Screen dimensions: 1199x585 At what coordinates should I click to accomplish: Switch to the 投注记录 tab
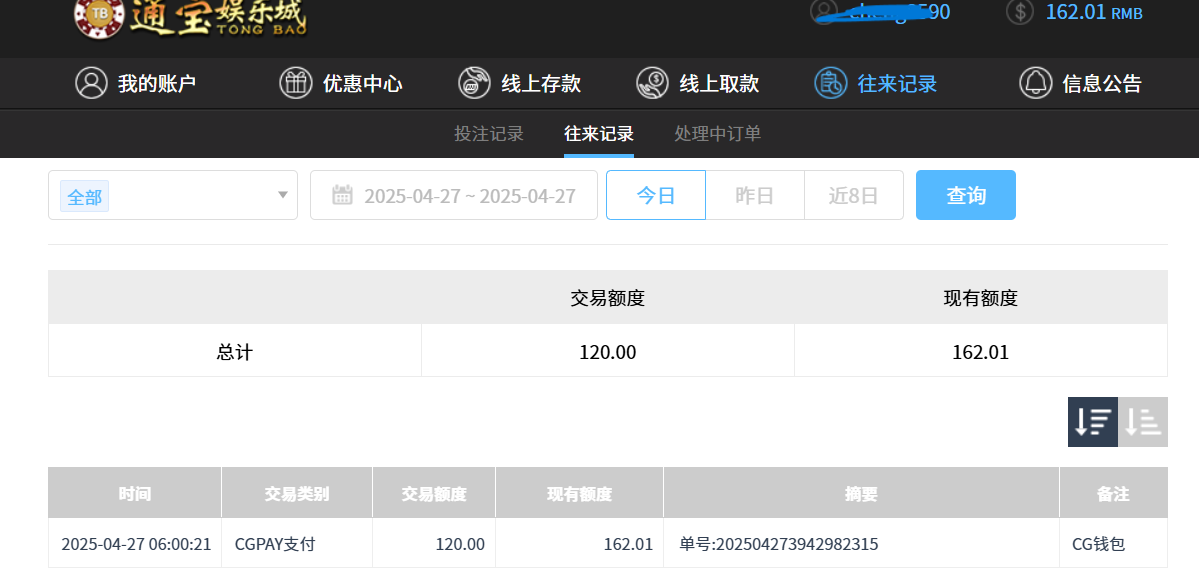click(489, 134)
